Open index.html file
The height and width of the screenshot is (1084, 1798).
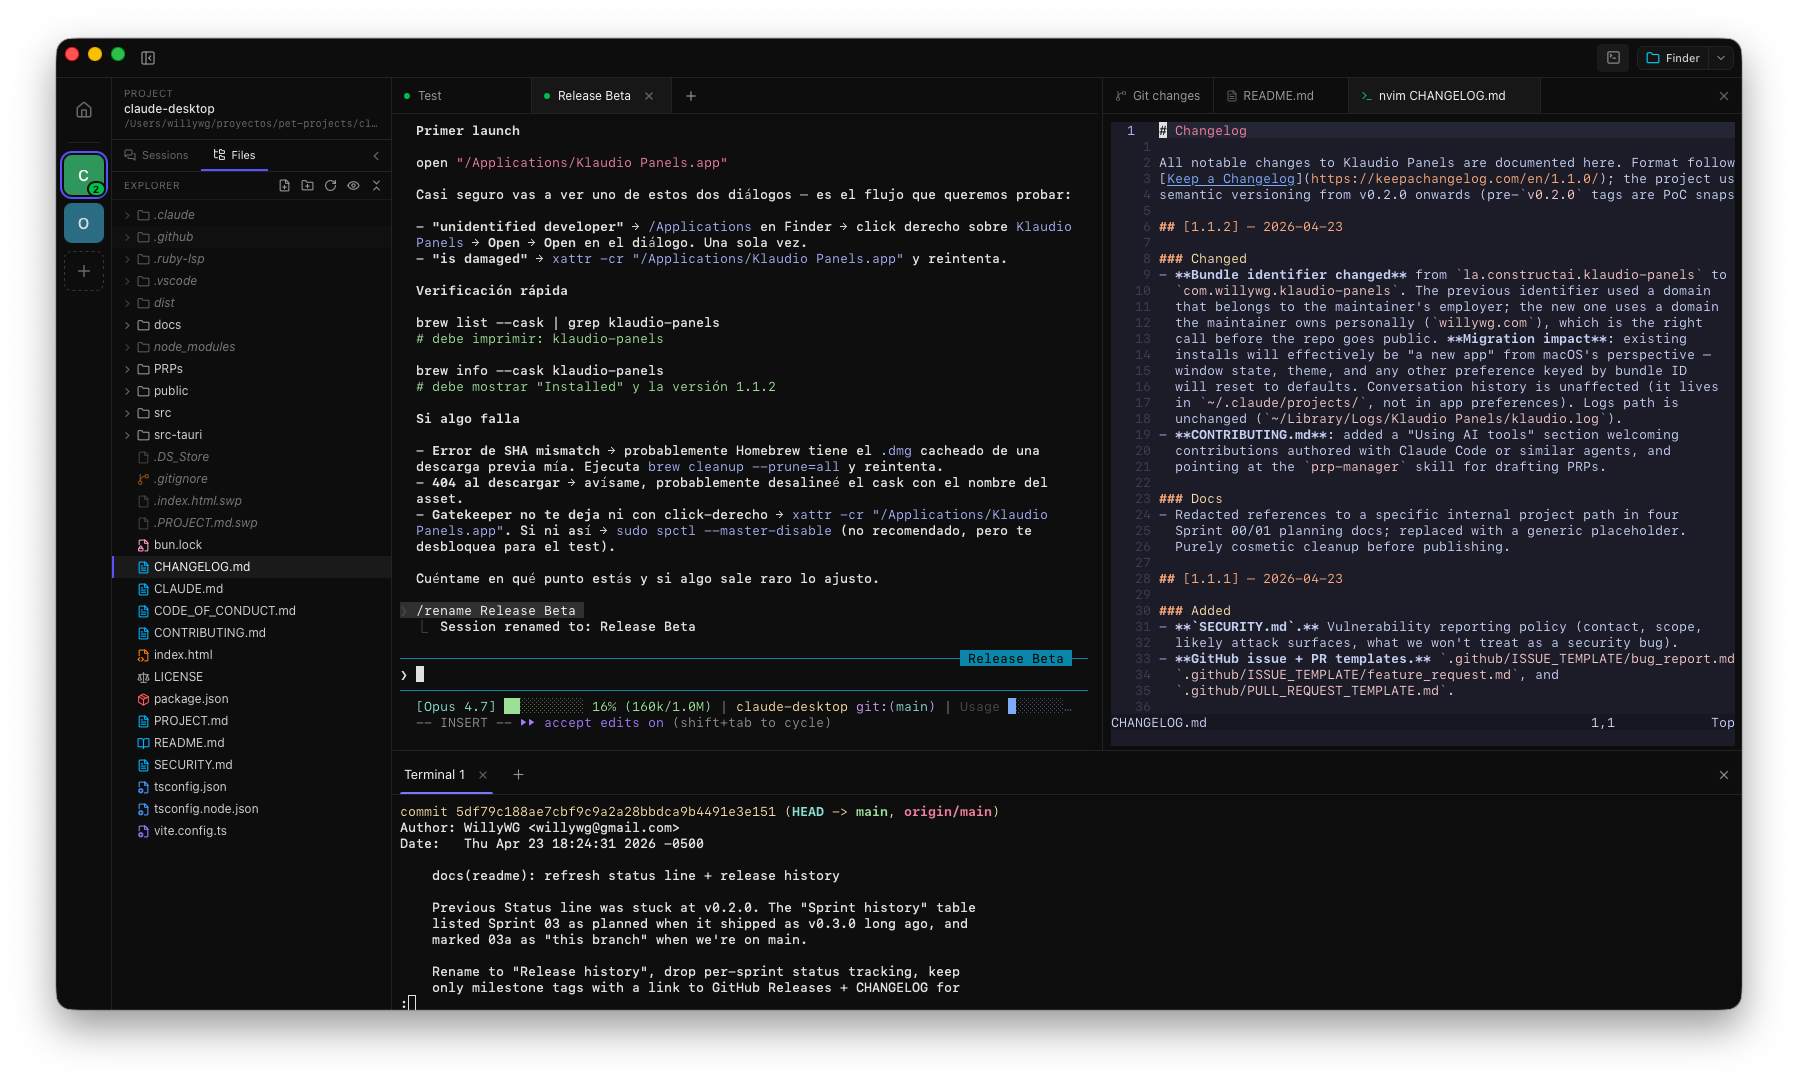coord(251,655)
